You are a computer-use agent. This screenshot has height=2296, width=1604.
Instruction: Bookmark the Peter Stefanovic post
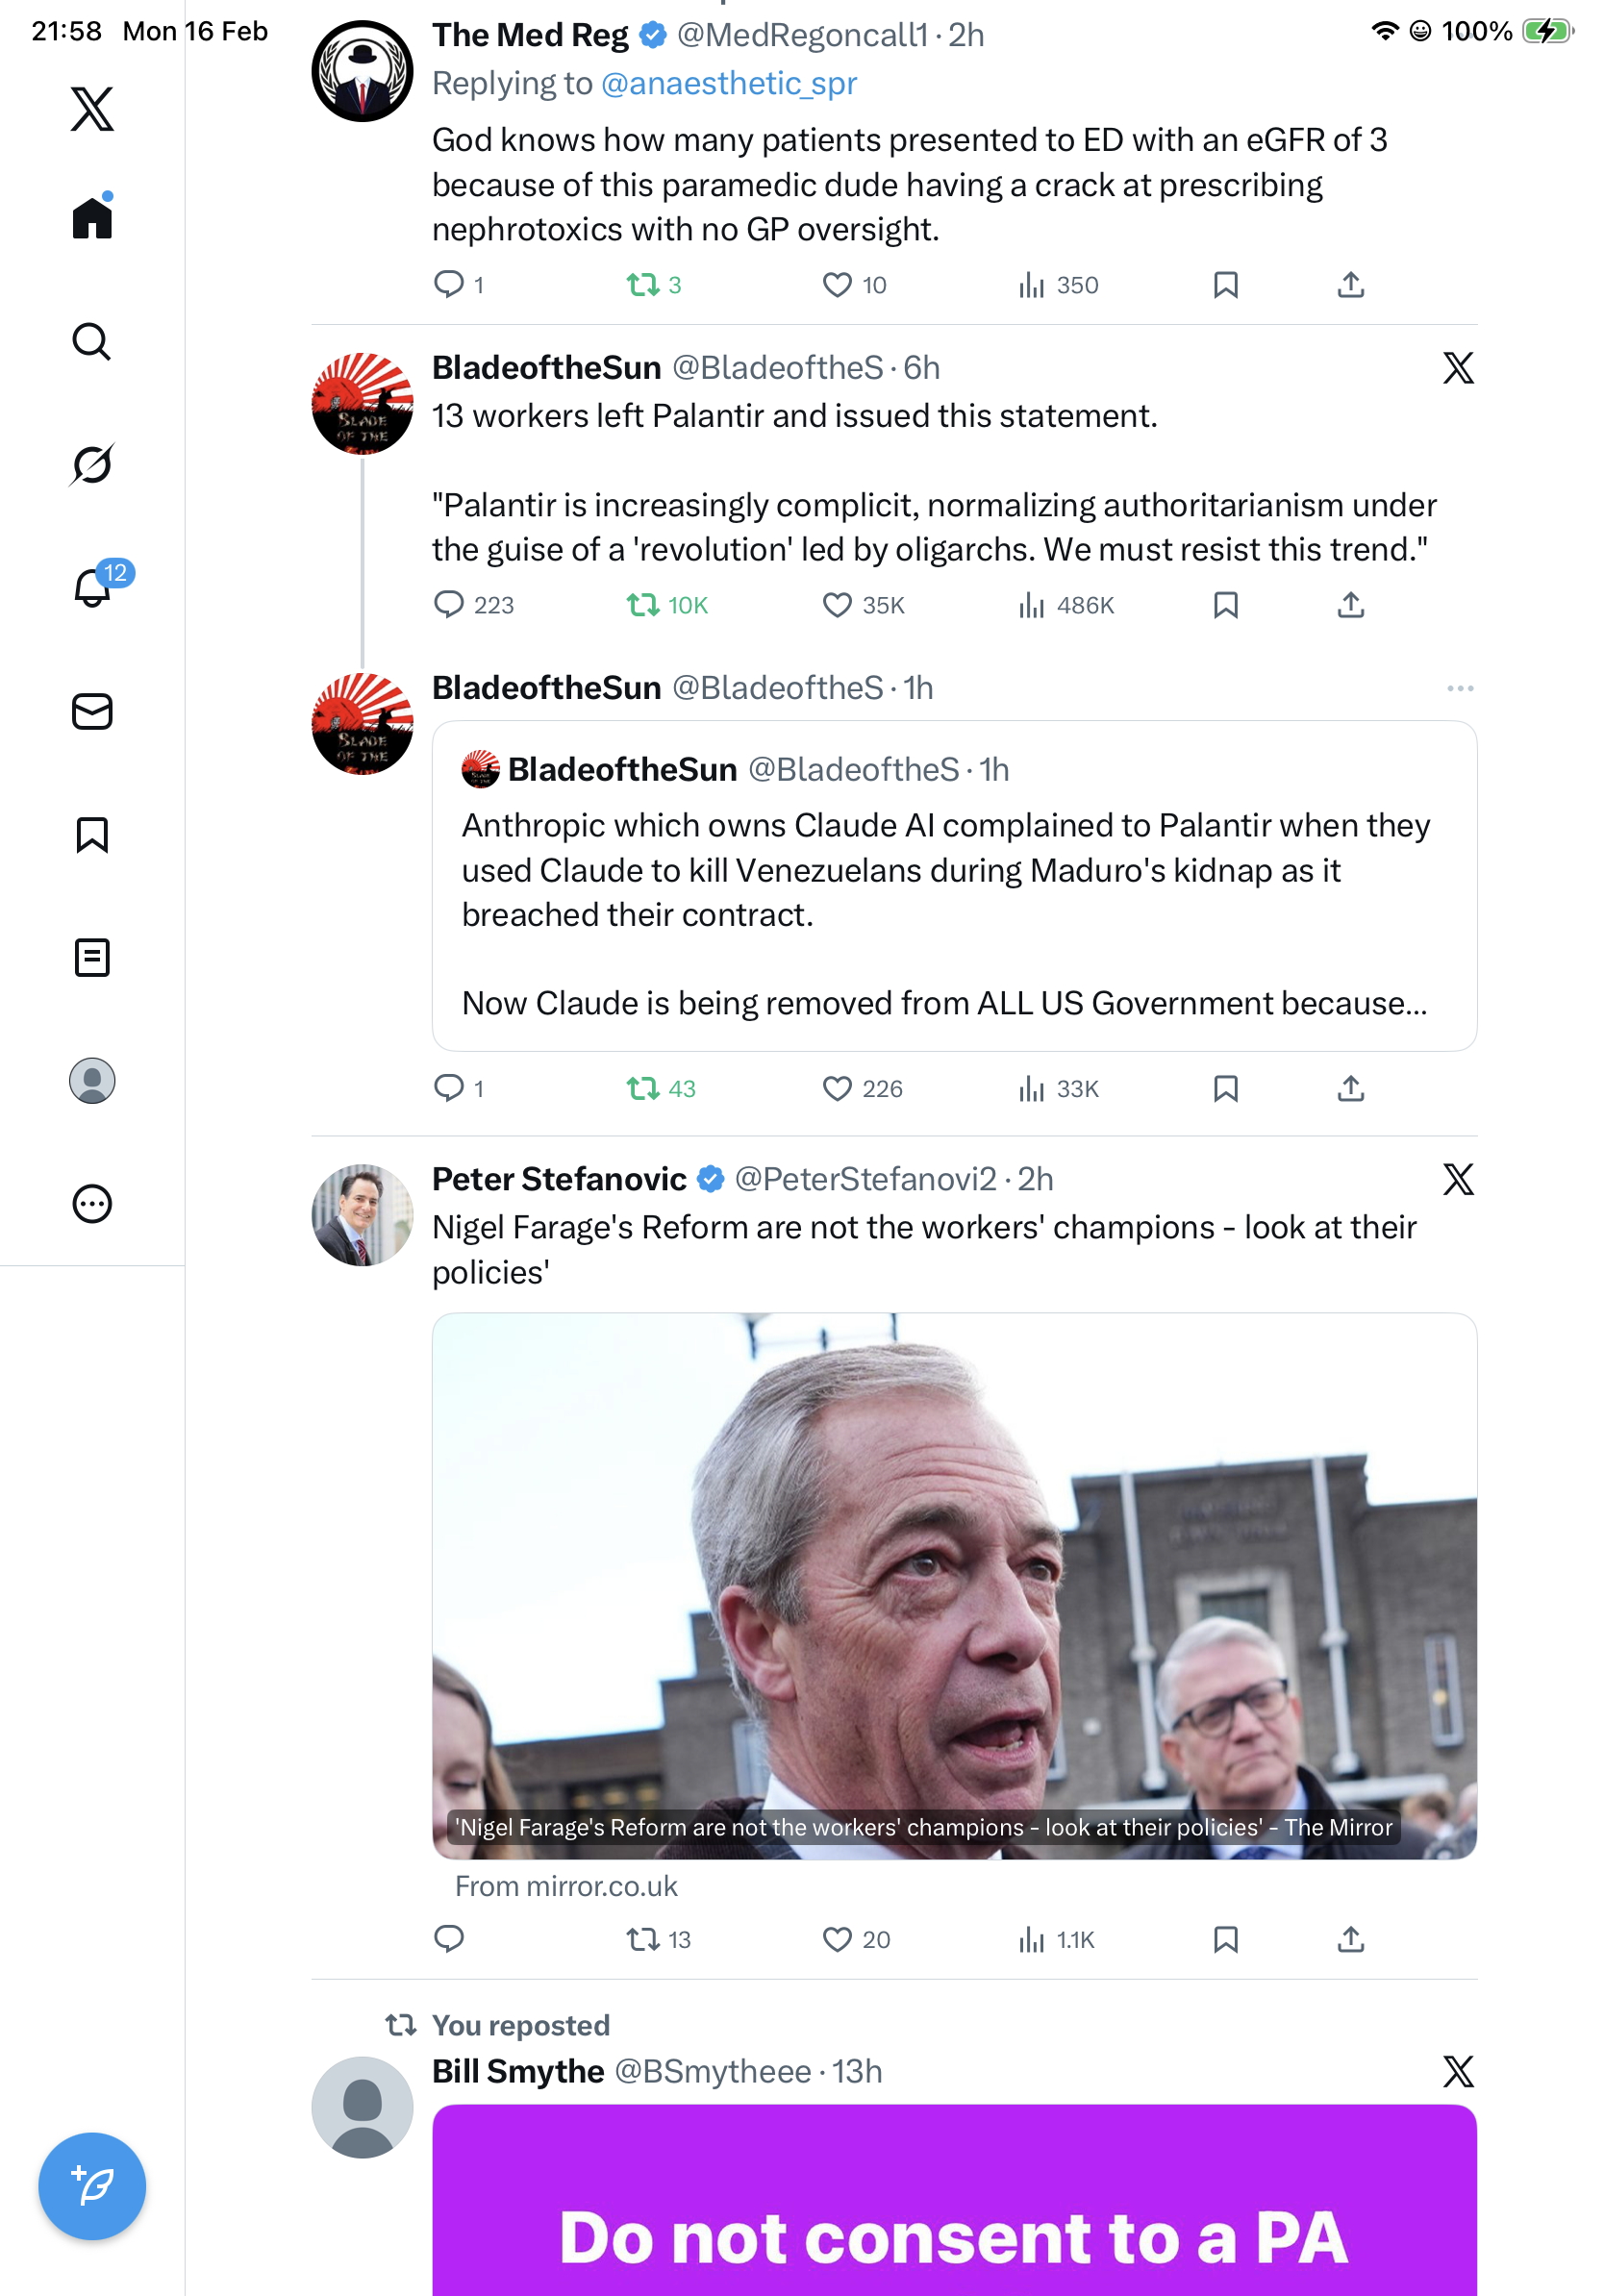(1225, 1940)
